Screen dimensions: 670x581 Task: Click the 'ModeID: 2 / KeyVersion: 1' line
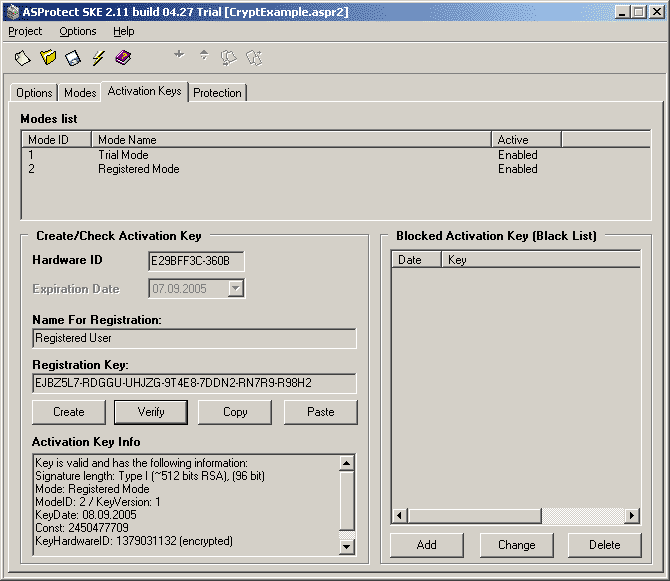(98, 502)
